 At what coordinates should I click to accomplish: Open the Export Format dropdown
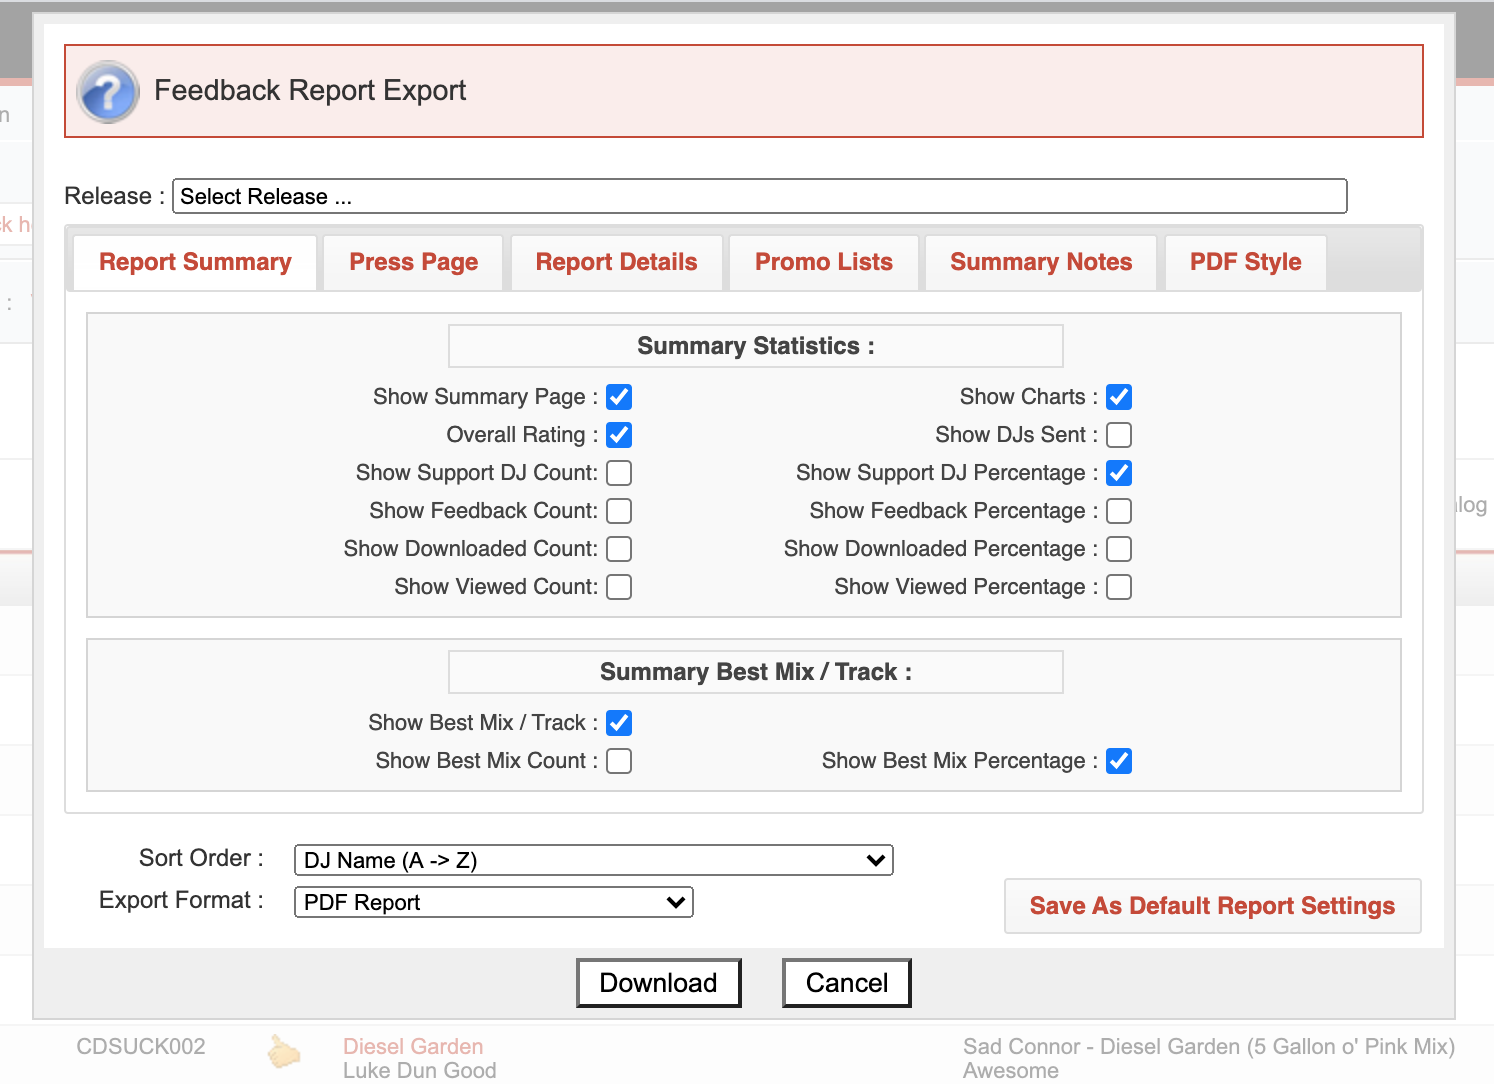point(493,902)
